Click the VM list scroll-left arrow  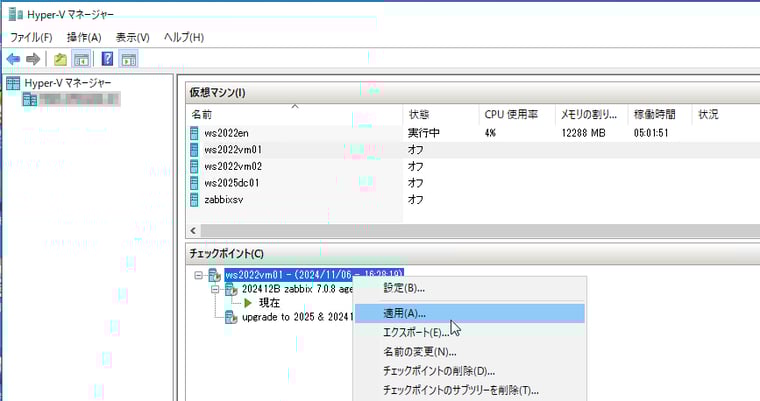click(x=193, y=230)
